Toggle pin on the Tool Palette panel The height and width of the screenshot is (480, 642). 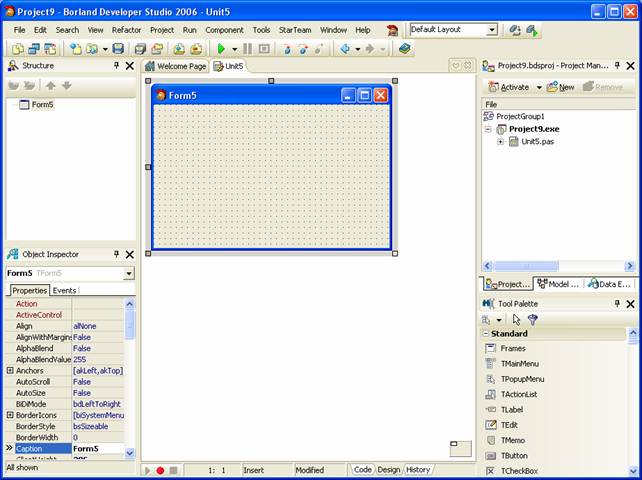pyautogui.click(x=617, y=303)
